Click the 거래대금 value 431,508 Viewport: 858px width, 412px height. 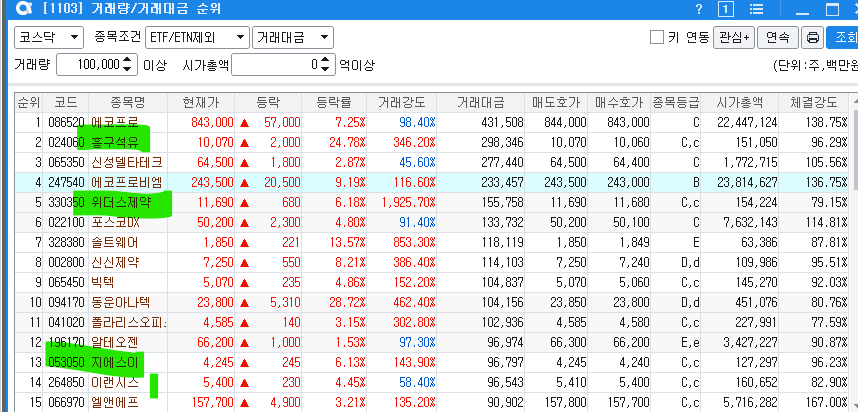(x=502, y=123)
